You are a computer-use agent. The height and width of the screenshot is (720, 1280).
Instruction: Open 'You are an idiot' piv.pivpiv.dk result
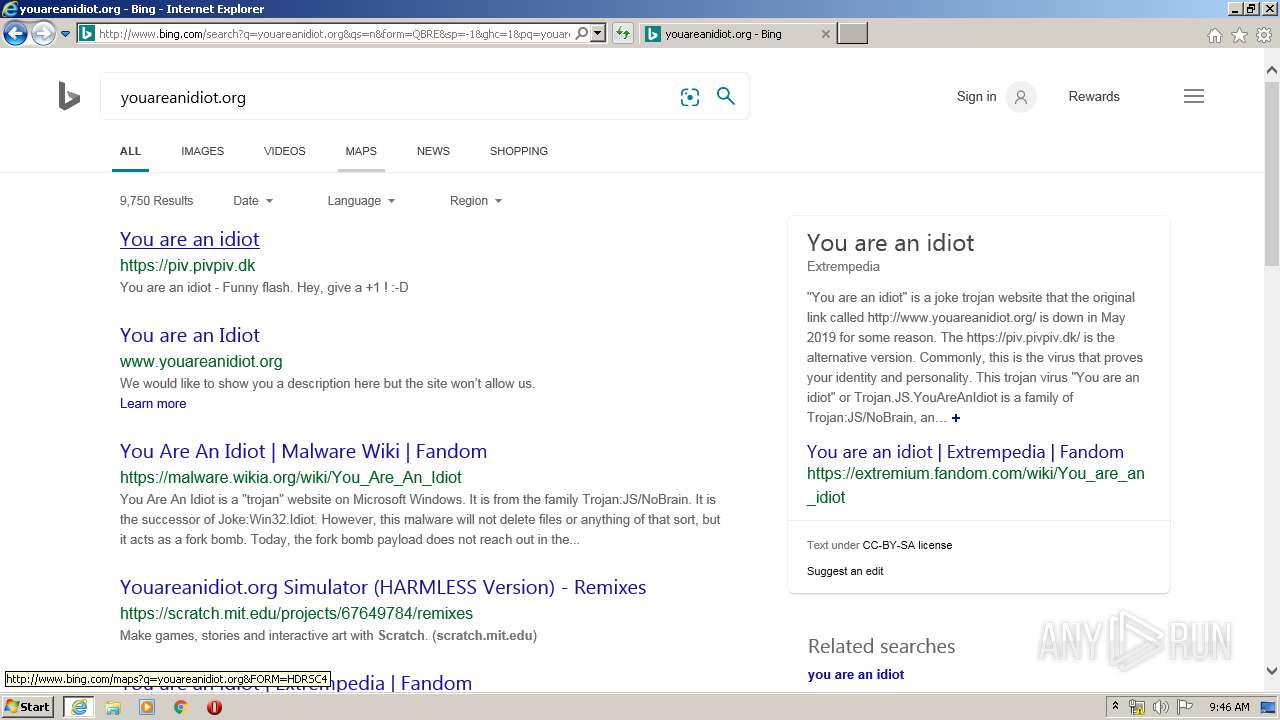pyautogui.click(x=189, y=239)
